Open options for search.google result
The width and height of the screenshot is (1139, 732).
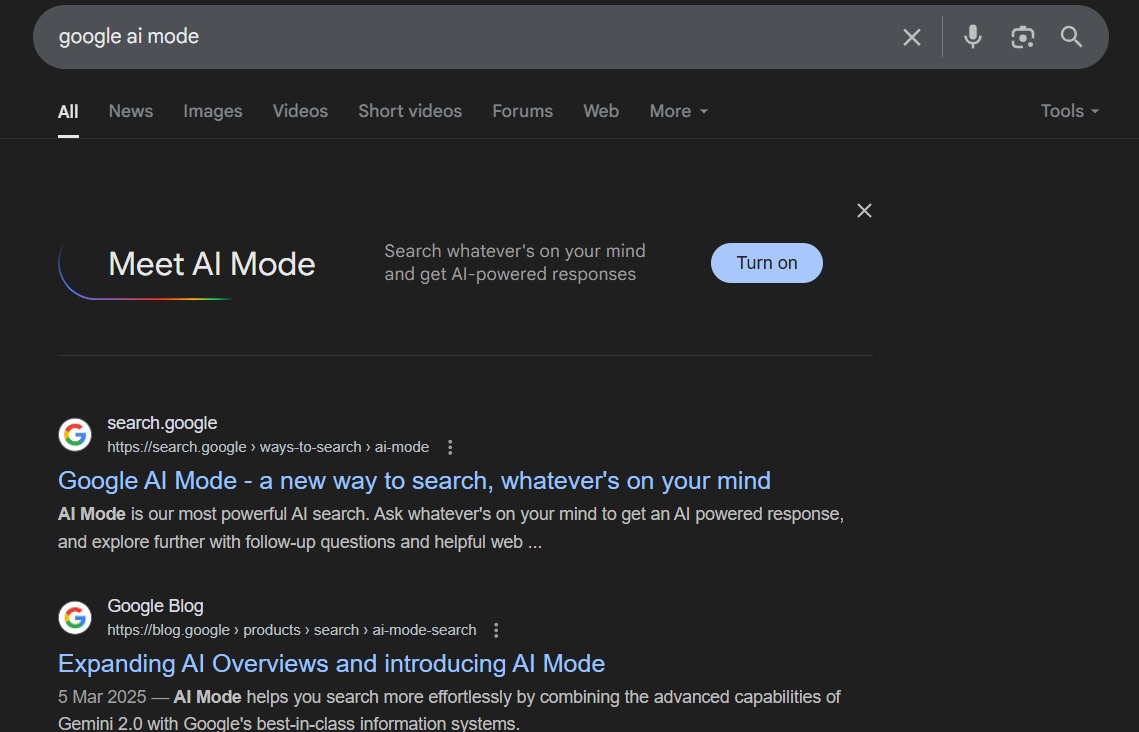pos(450,447)
